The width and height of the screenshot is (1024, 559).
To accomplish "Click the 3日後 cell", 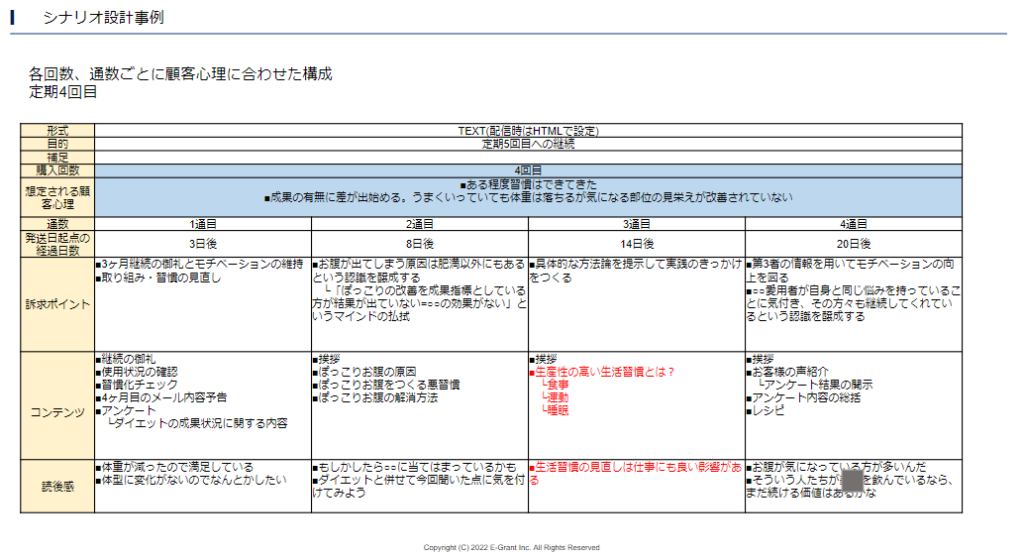I will pyautogui.click(x=203, y=243).
